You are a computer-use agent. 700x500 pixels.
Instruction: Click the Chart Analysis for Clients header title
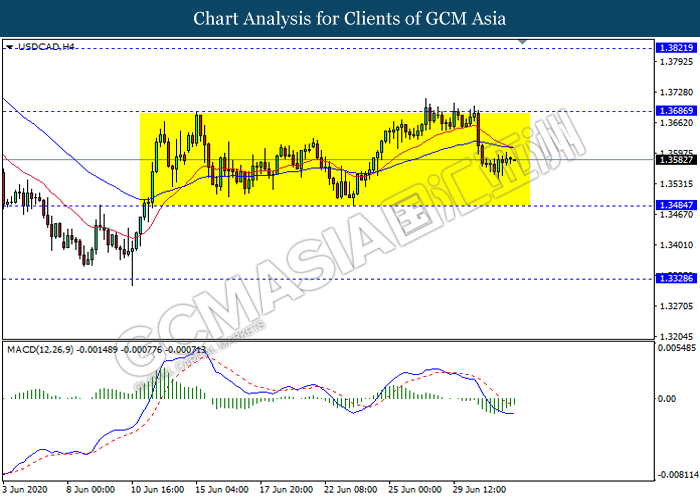(350, 18)
